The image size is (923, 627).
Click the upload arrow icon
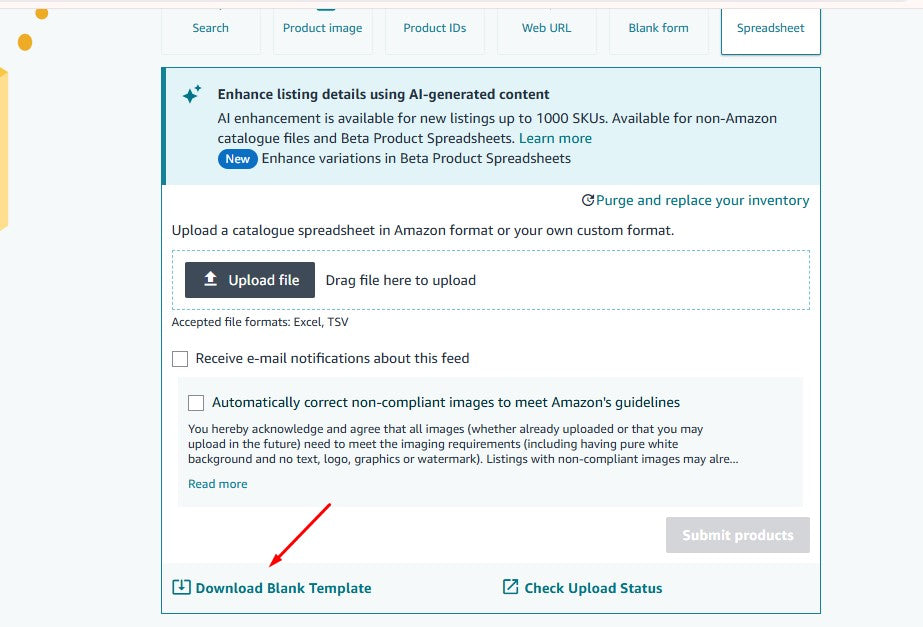(x=210, y=279)
